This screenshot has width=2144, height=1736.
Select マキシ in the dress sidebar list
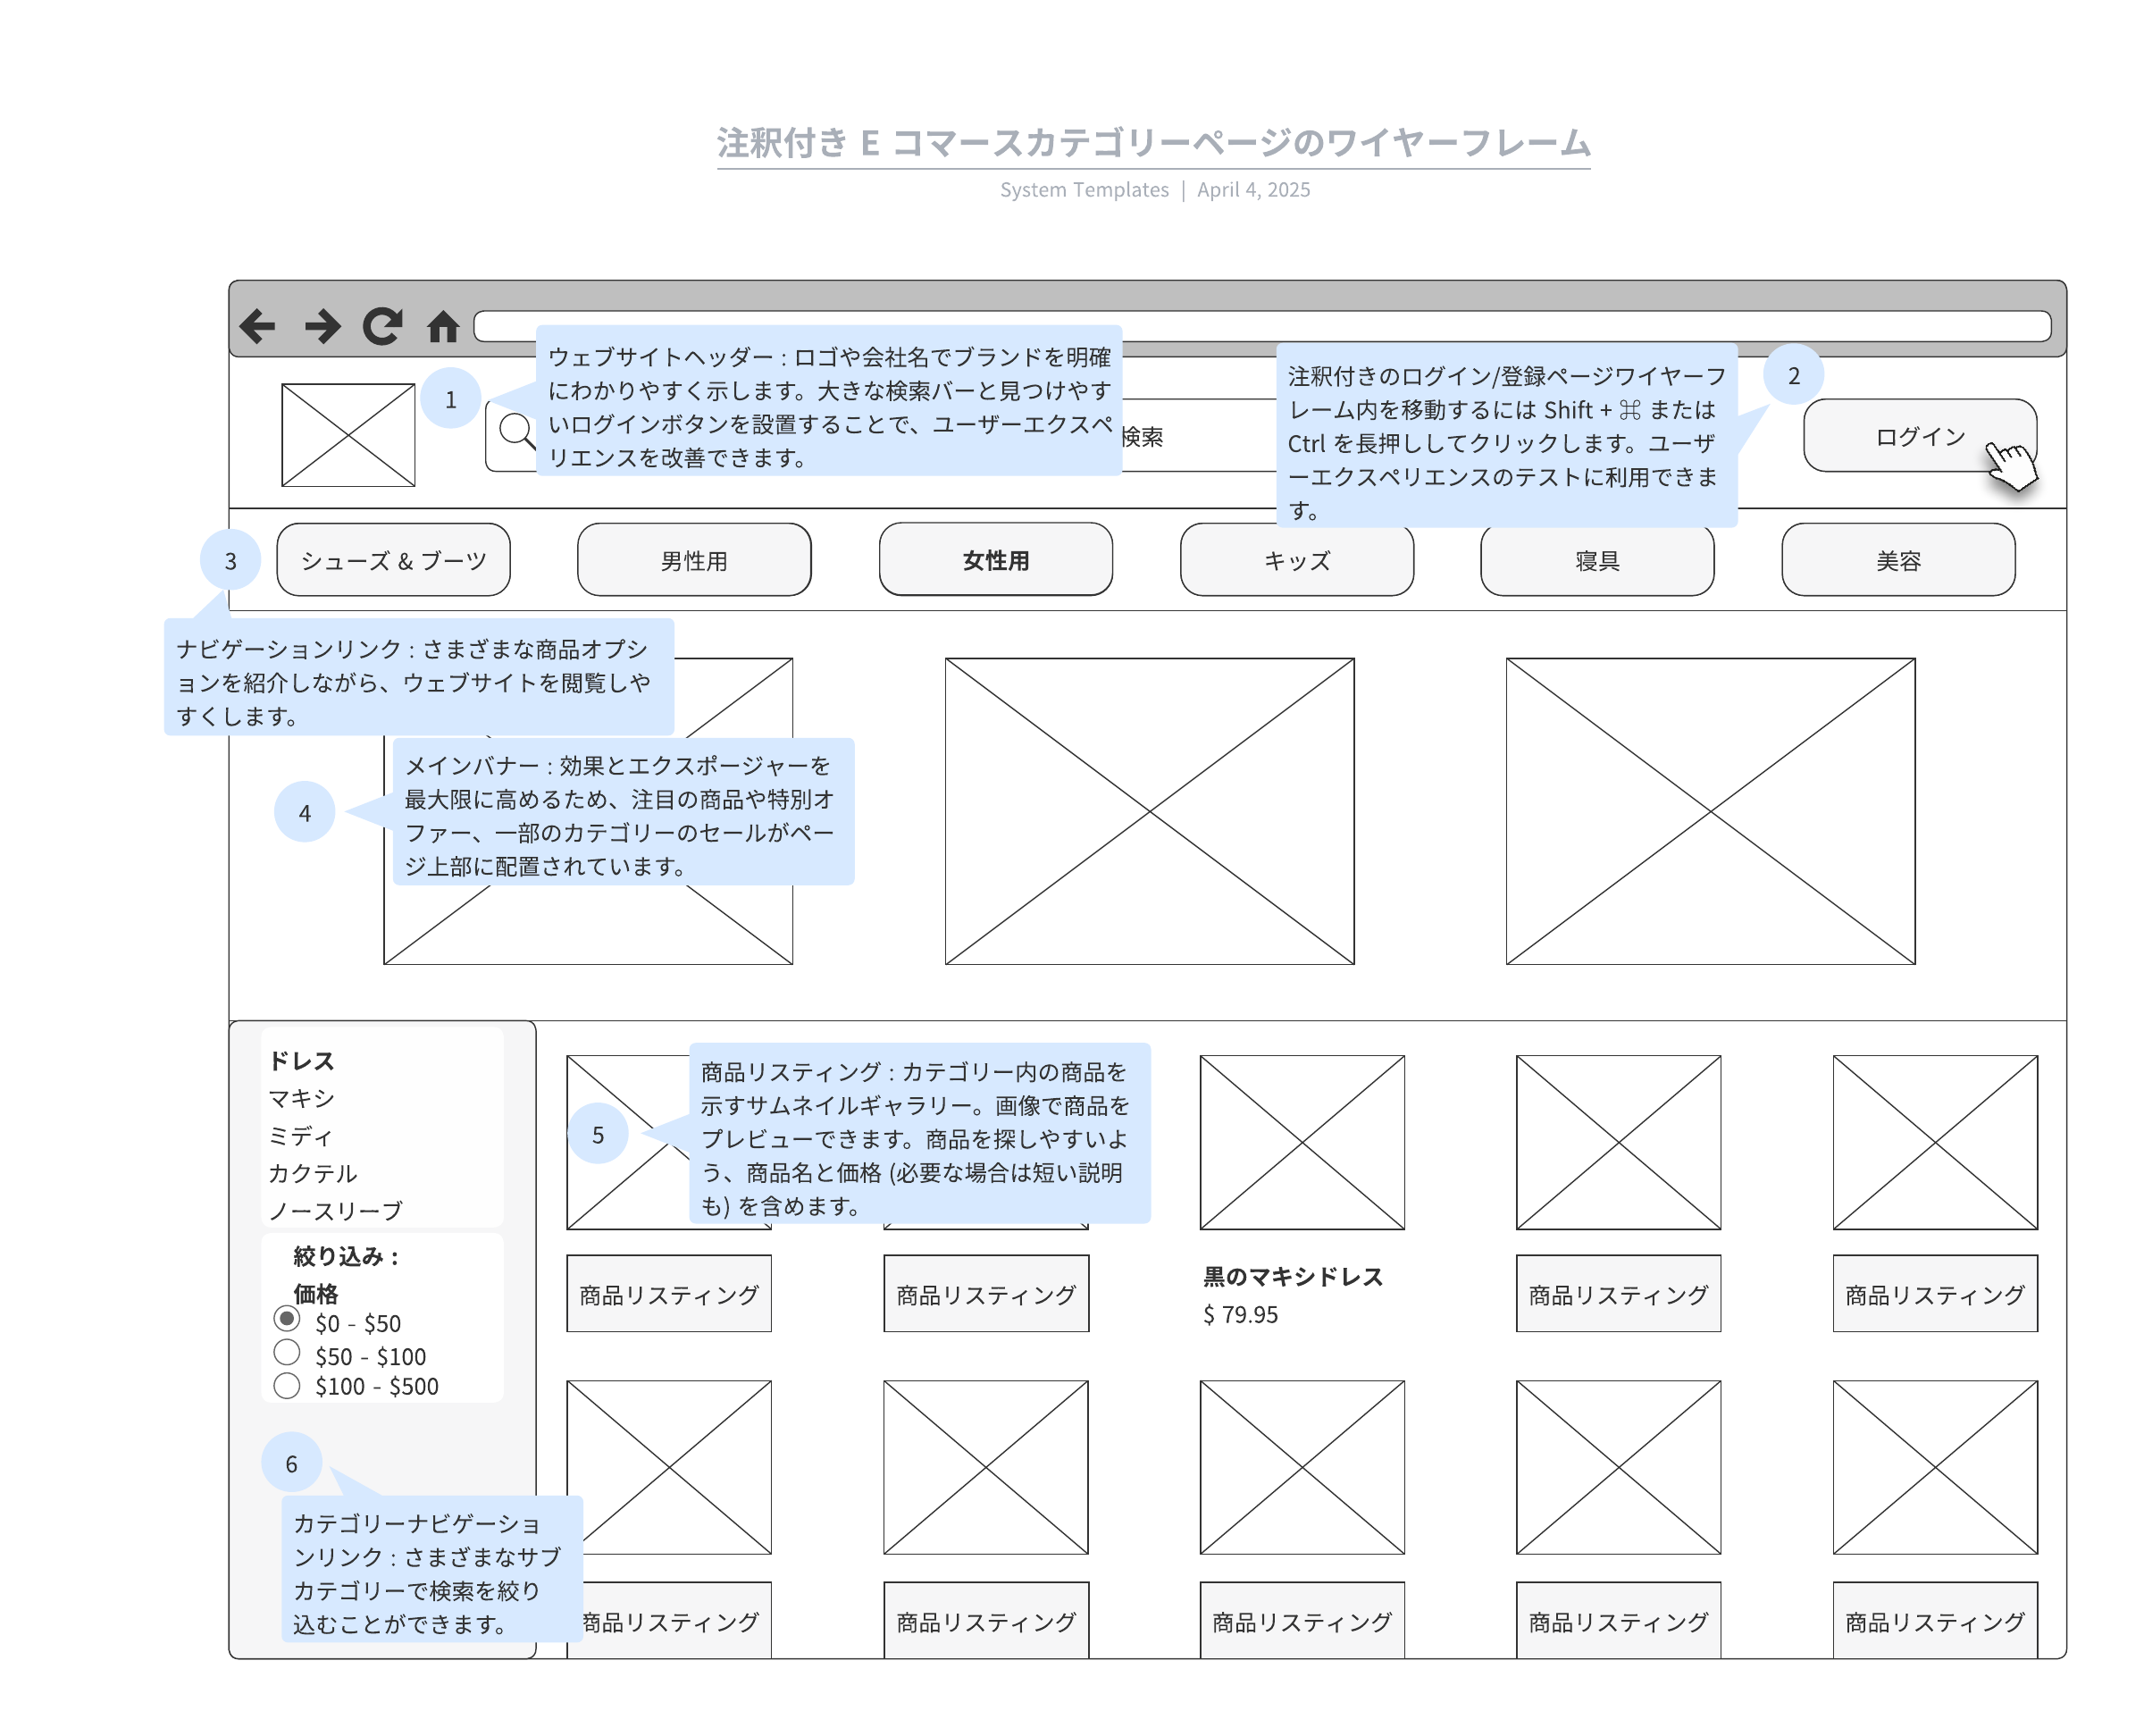tap(301, 1098)
